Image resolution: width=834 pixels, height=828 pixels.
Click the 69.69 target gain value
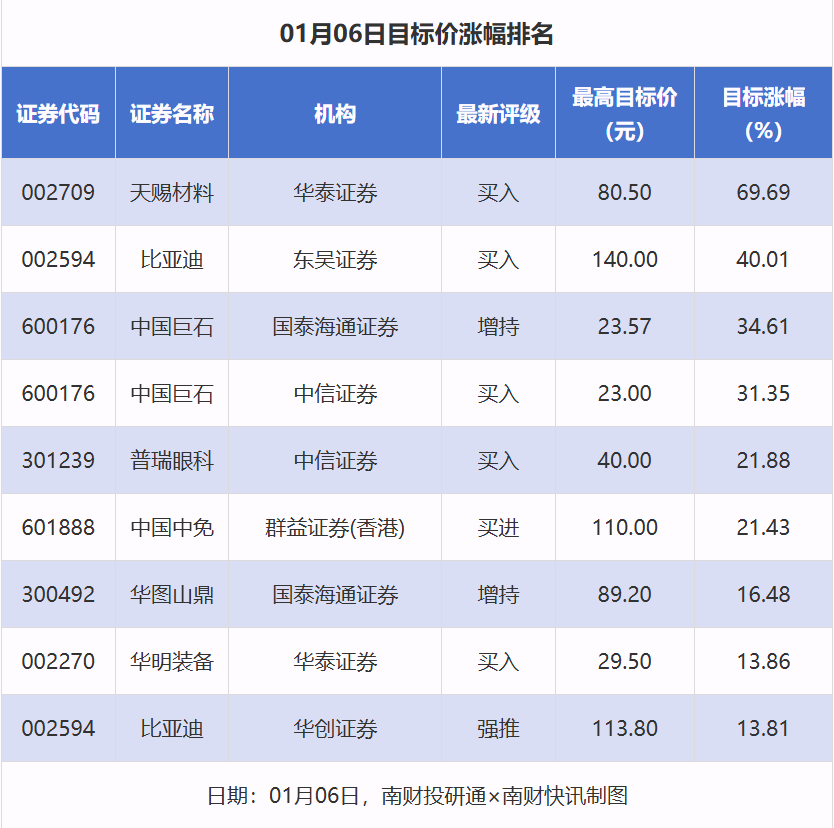click(763, 192)
